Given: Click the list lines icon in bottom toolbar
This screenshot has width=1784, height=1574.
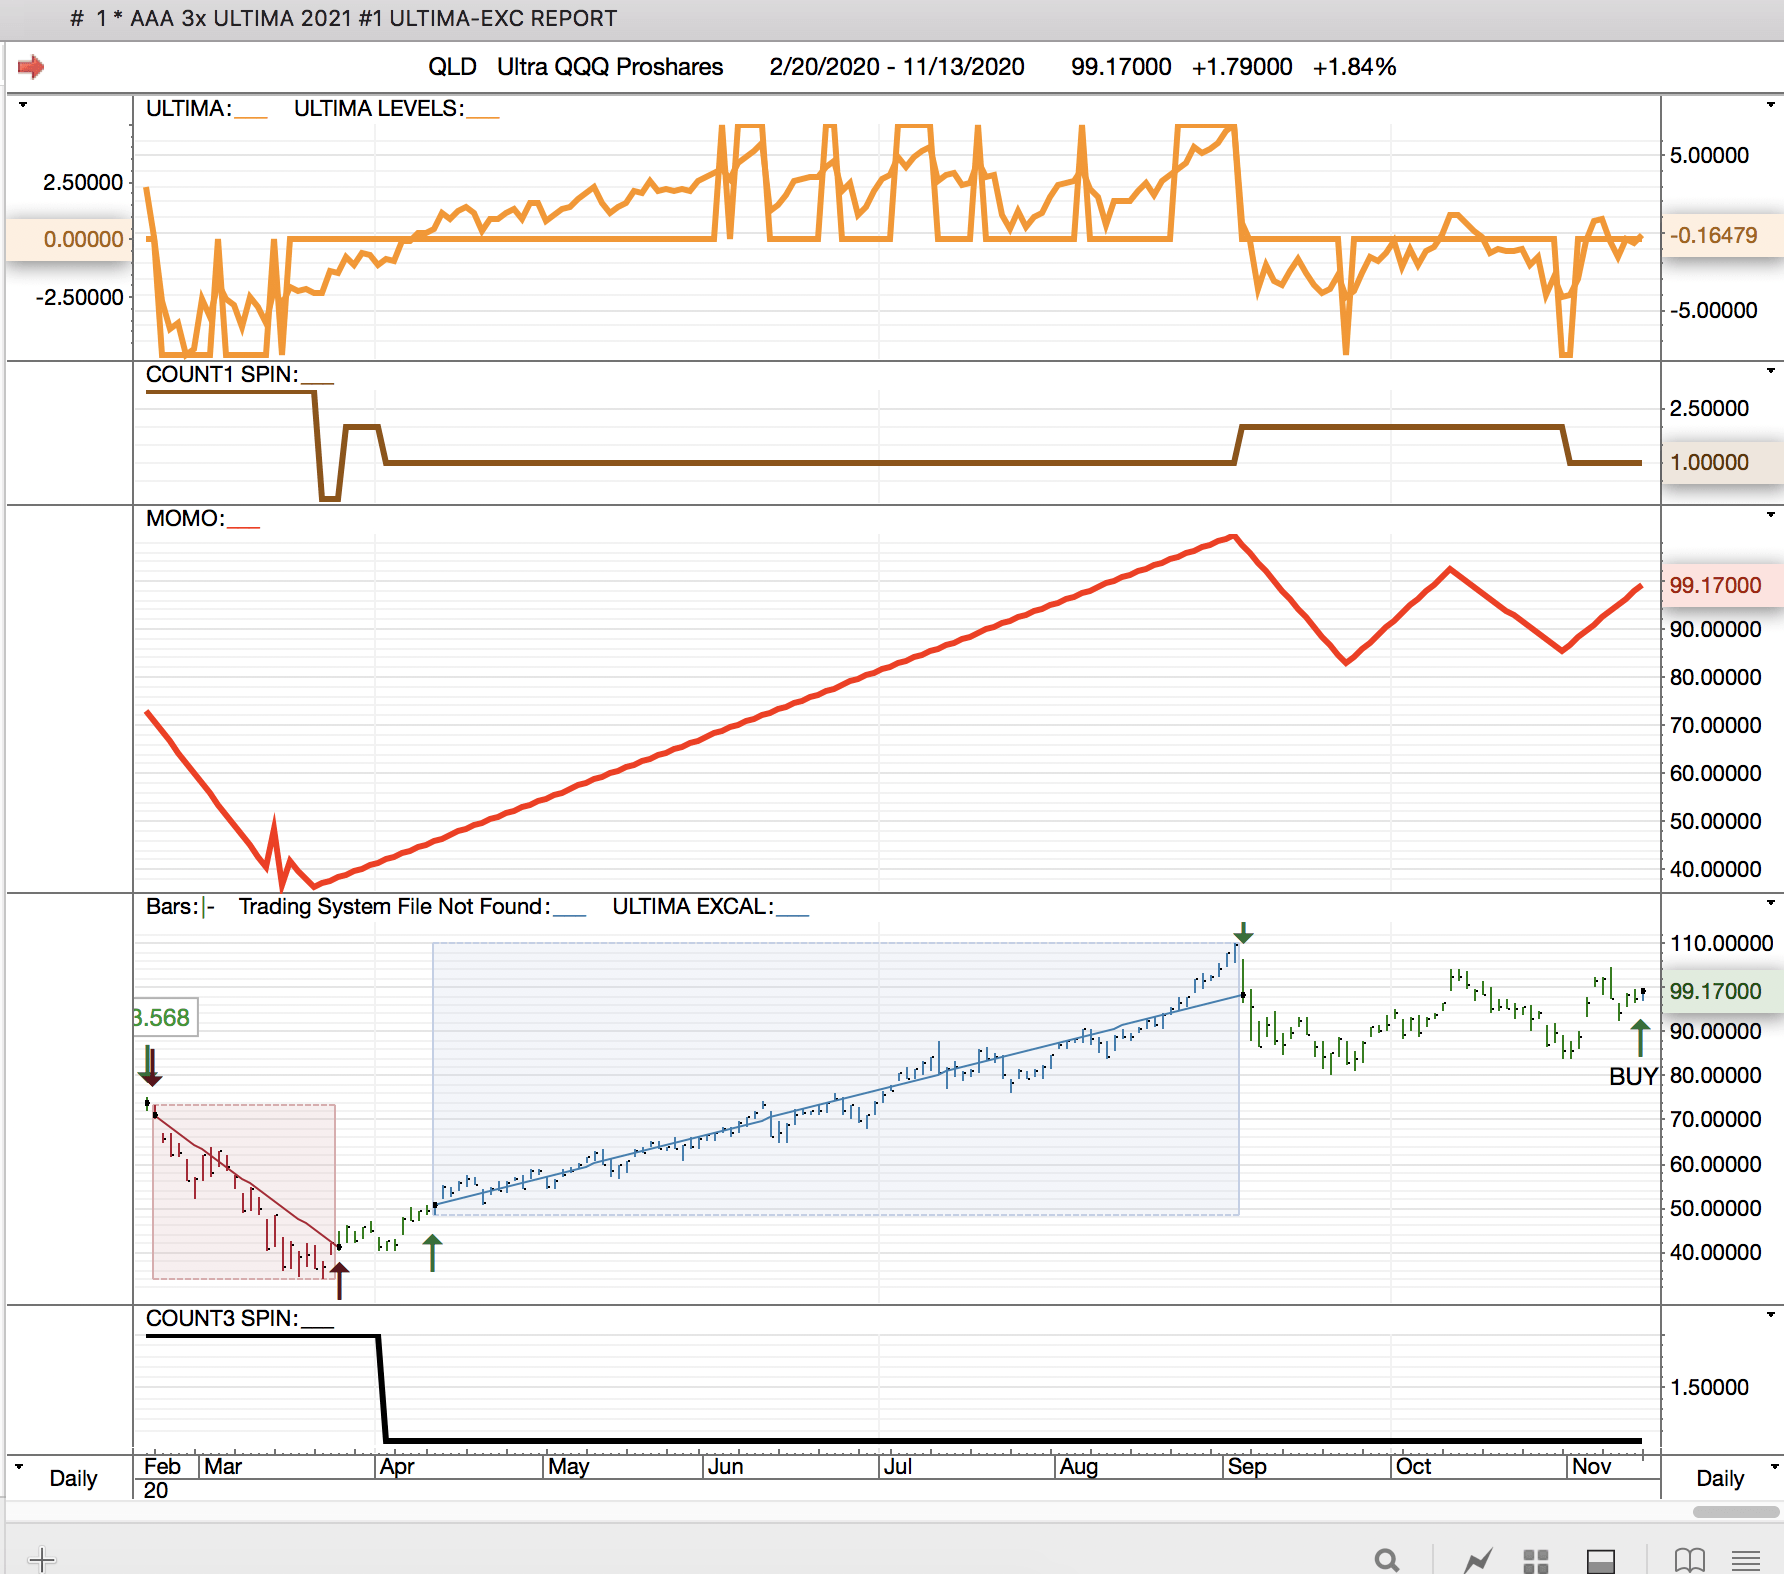Looking at the screenshot, I should pos(1746,1559).
